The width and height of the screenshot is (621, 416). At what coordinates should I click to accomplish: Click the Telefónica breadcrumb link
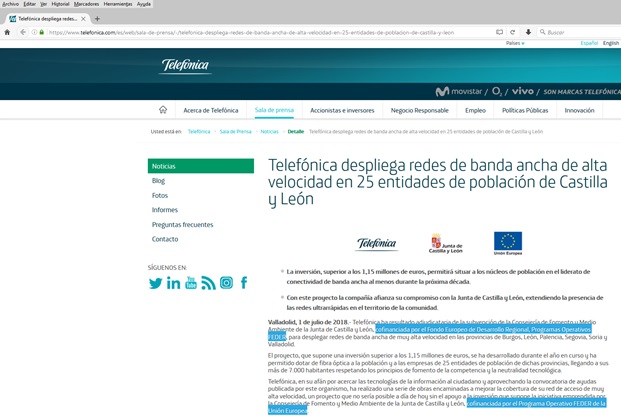coord(199,132)
